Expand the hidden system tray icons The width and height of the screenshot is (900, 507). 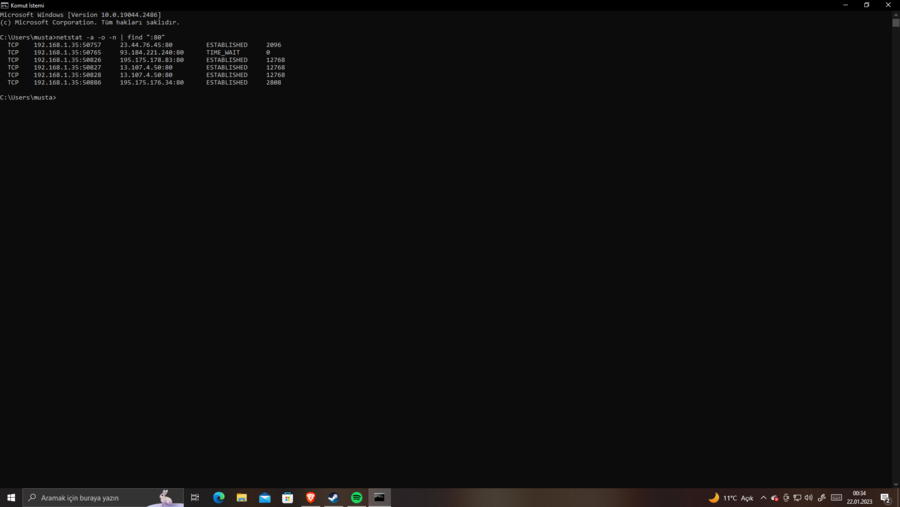(x=763, y=498)
